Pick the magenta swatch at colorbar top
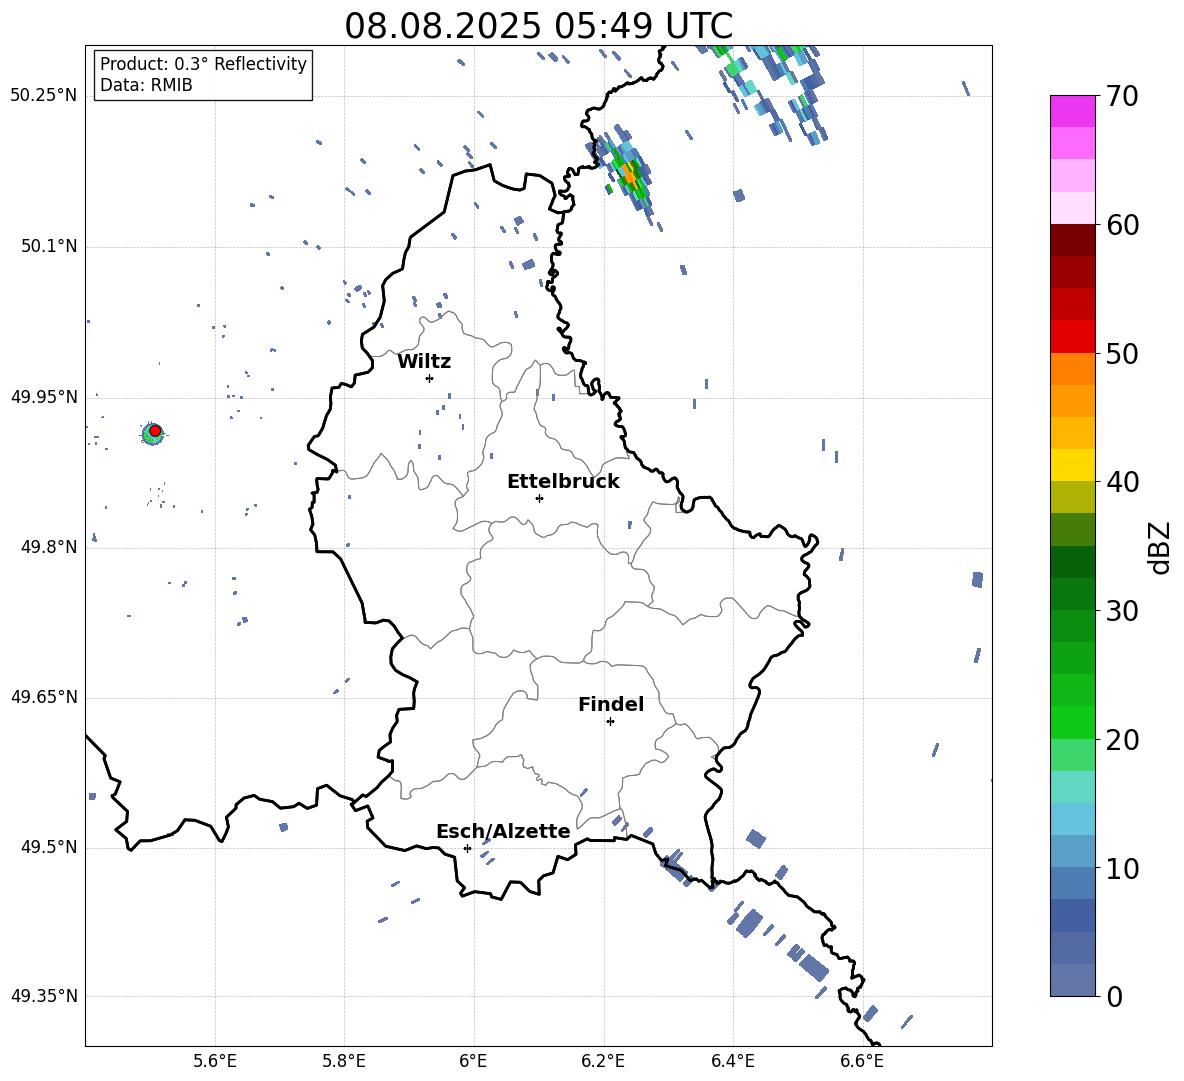1184x1081 pixels. coord(1072,111)
